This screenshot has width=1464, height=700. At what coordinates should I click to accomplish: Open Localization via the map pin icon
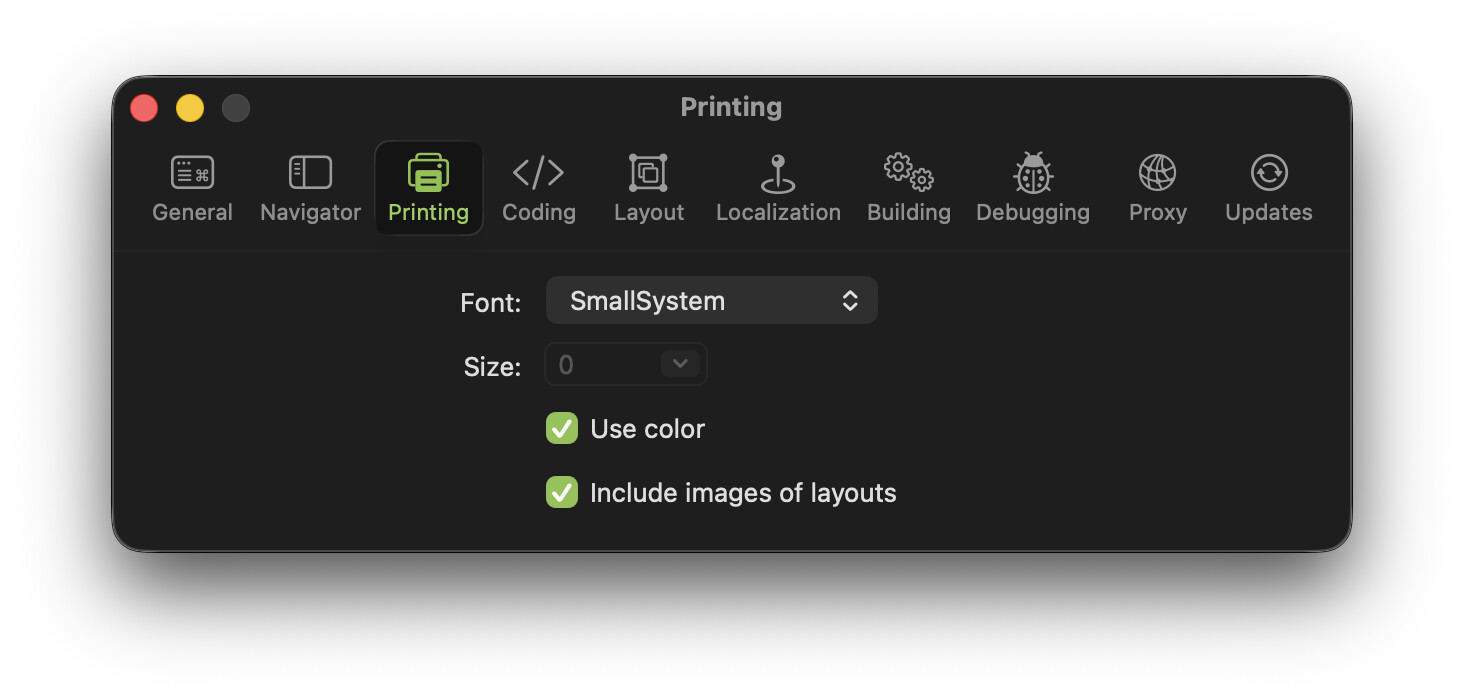(777, 174)
